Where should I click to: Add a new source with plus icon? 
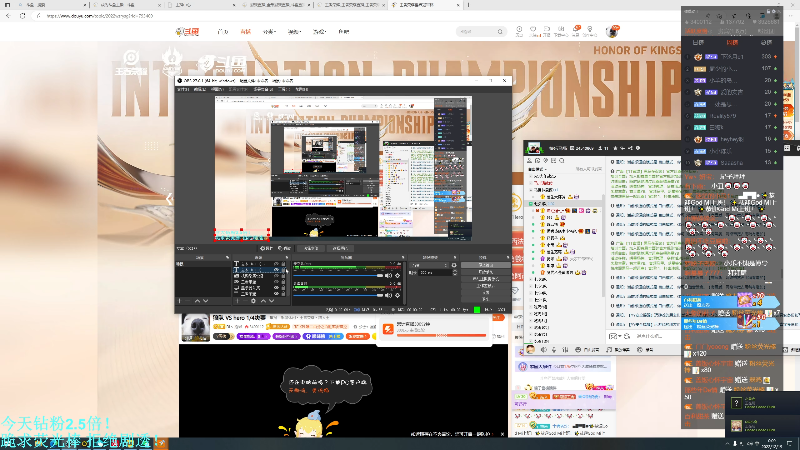coord(237,301)
